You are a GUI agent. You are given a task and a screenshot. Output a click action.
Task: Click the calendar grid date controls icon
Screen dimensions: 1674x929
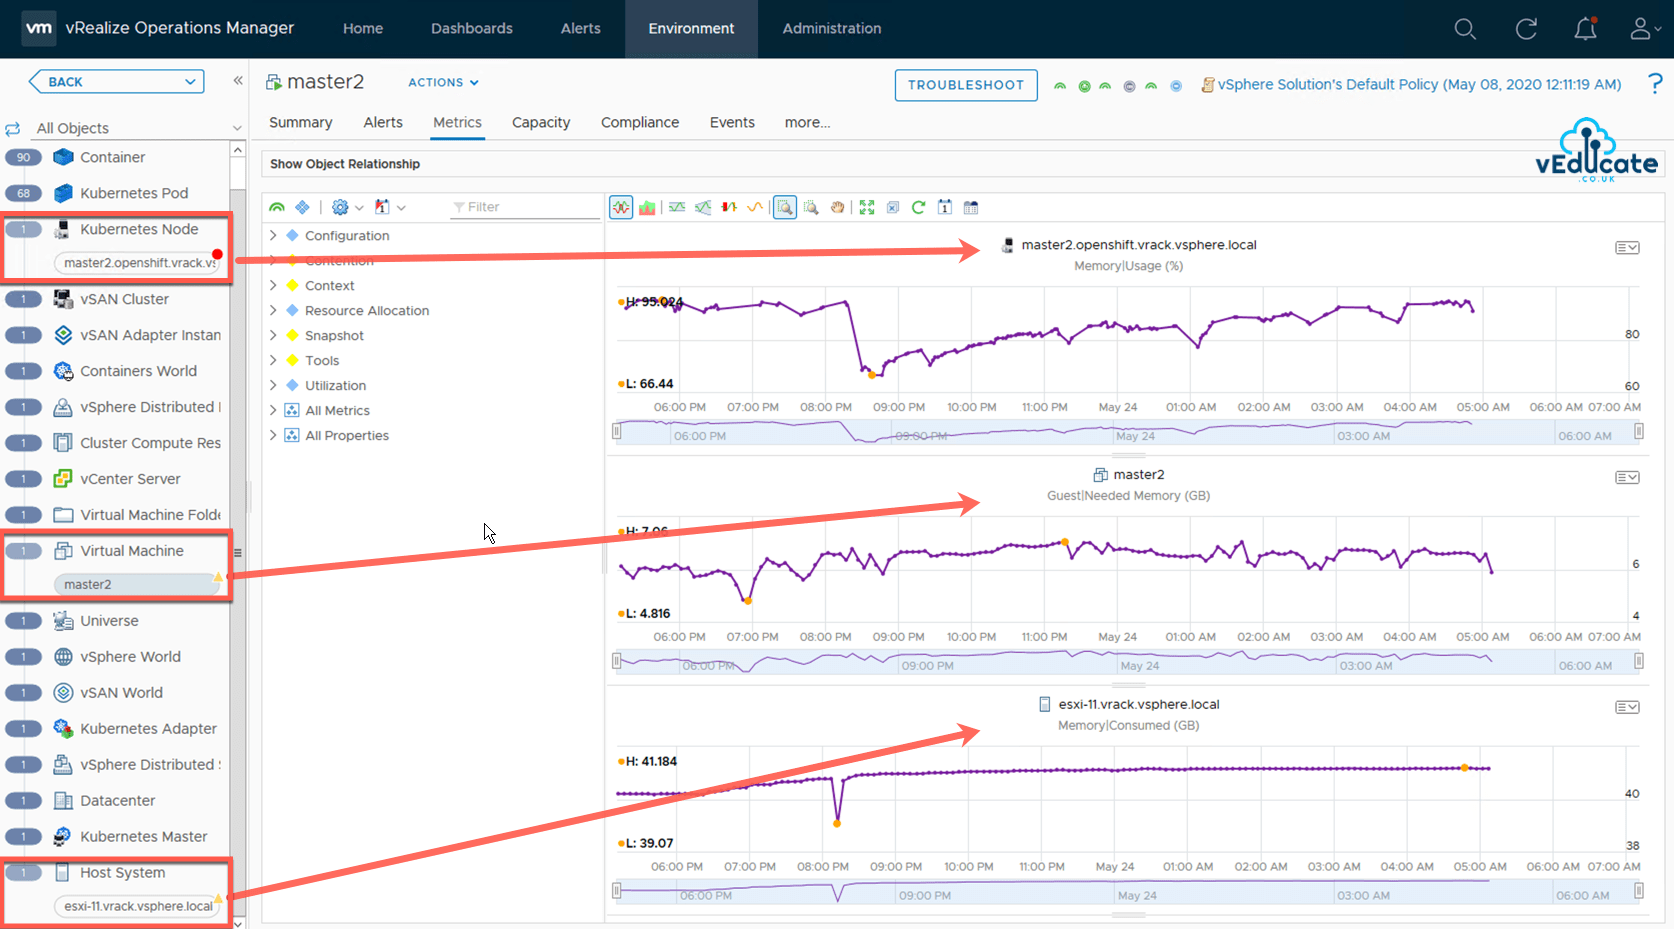971,207
